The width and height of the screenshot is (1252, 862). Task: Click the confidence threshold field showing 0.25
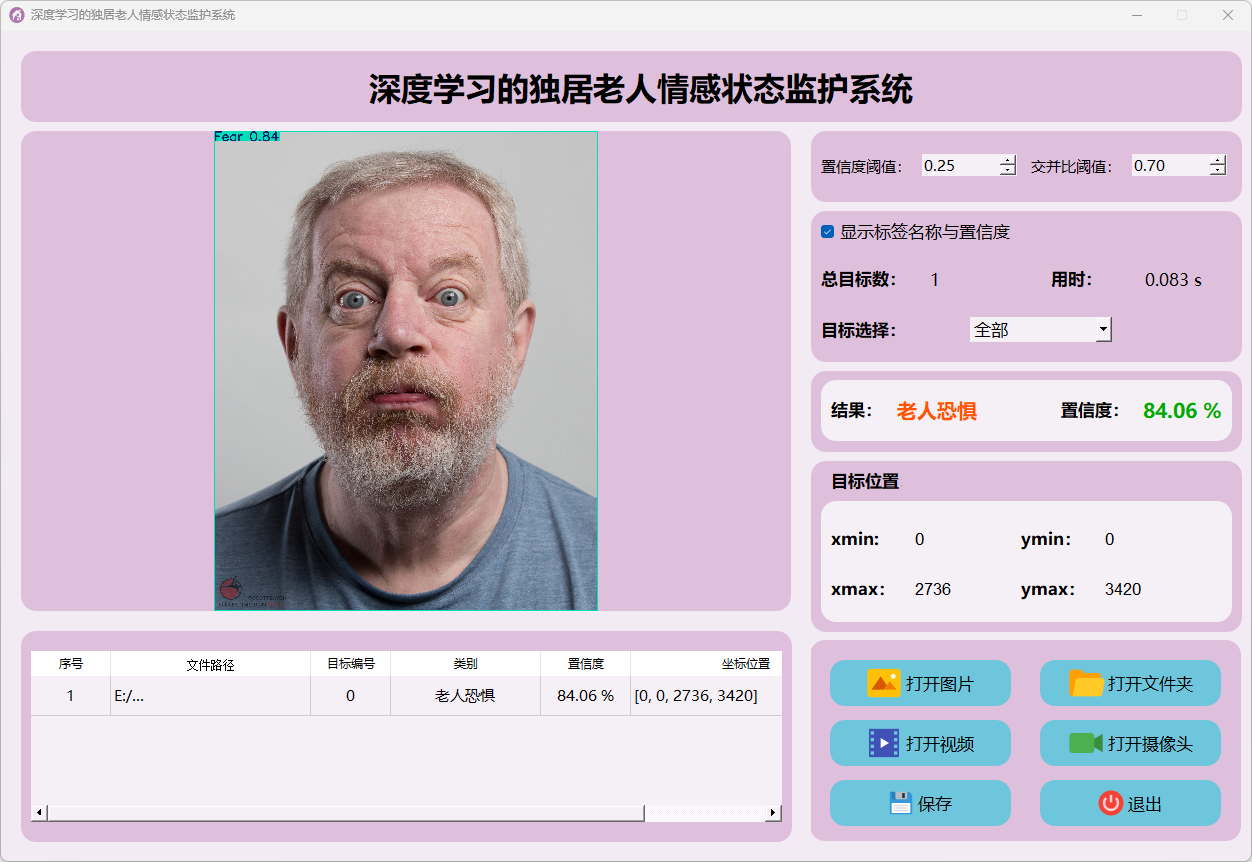[959, 166]
